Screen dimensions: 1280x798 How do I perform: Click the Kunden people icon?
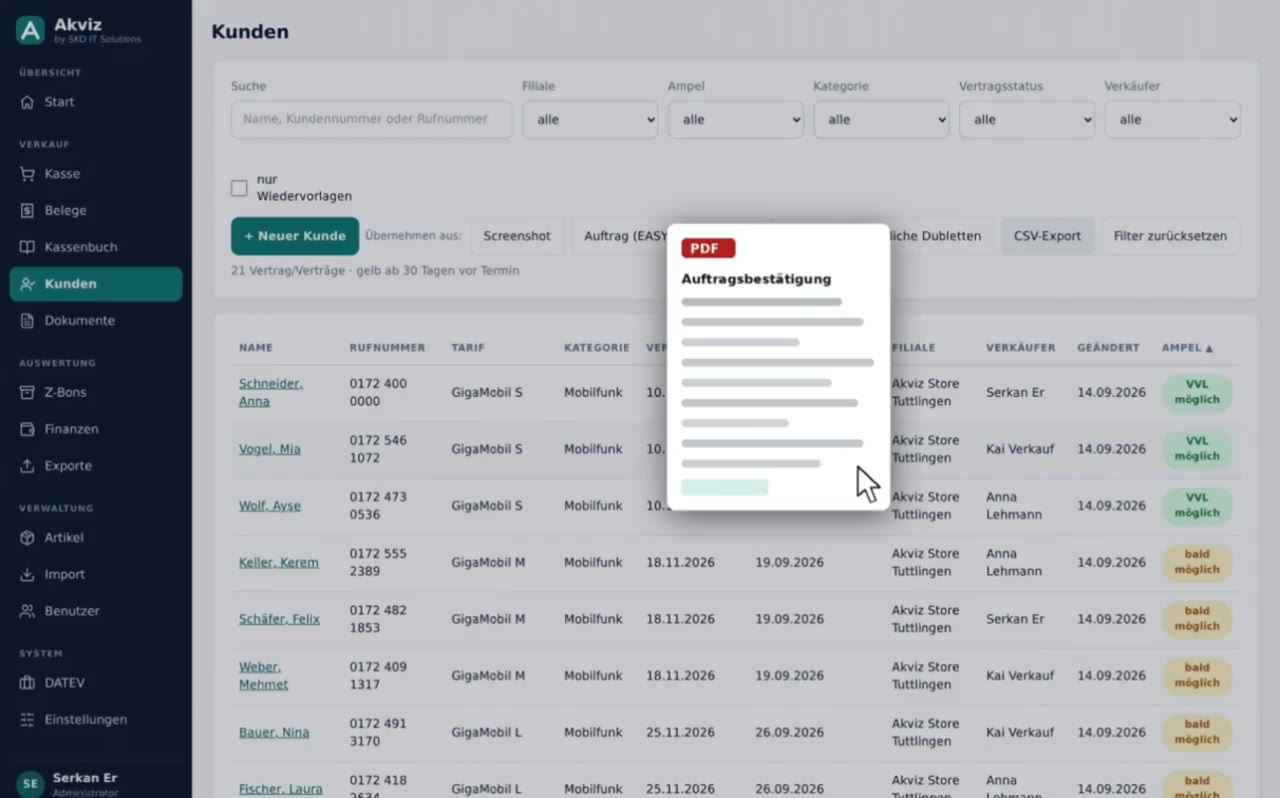pos(27,284)
